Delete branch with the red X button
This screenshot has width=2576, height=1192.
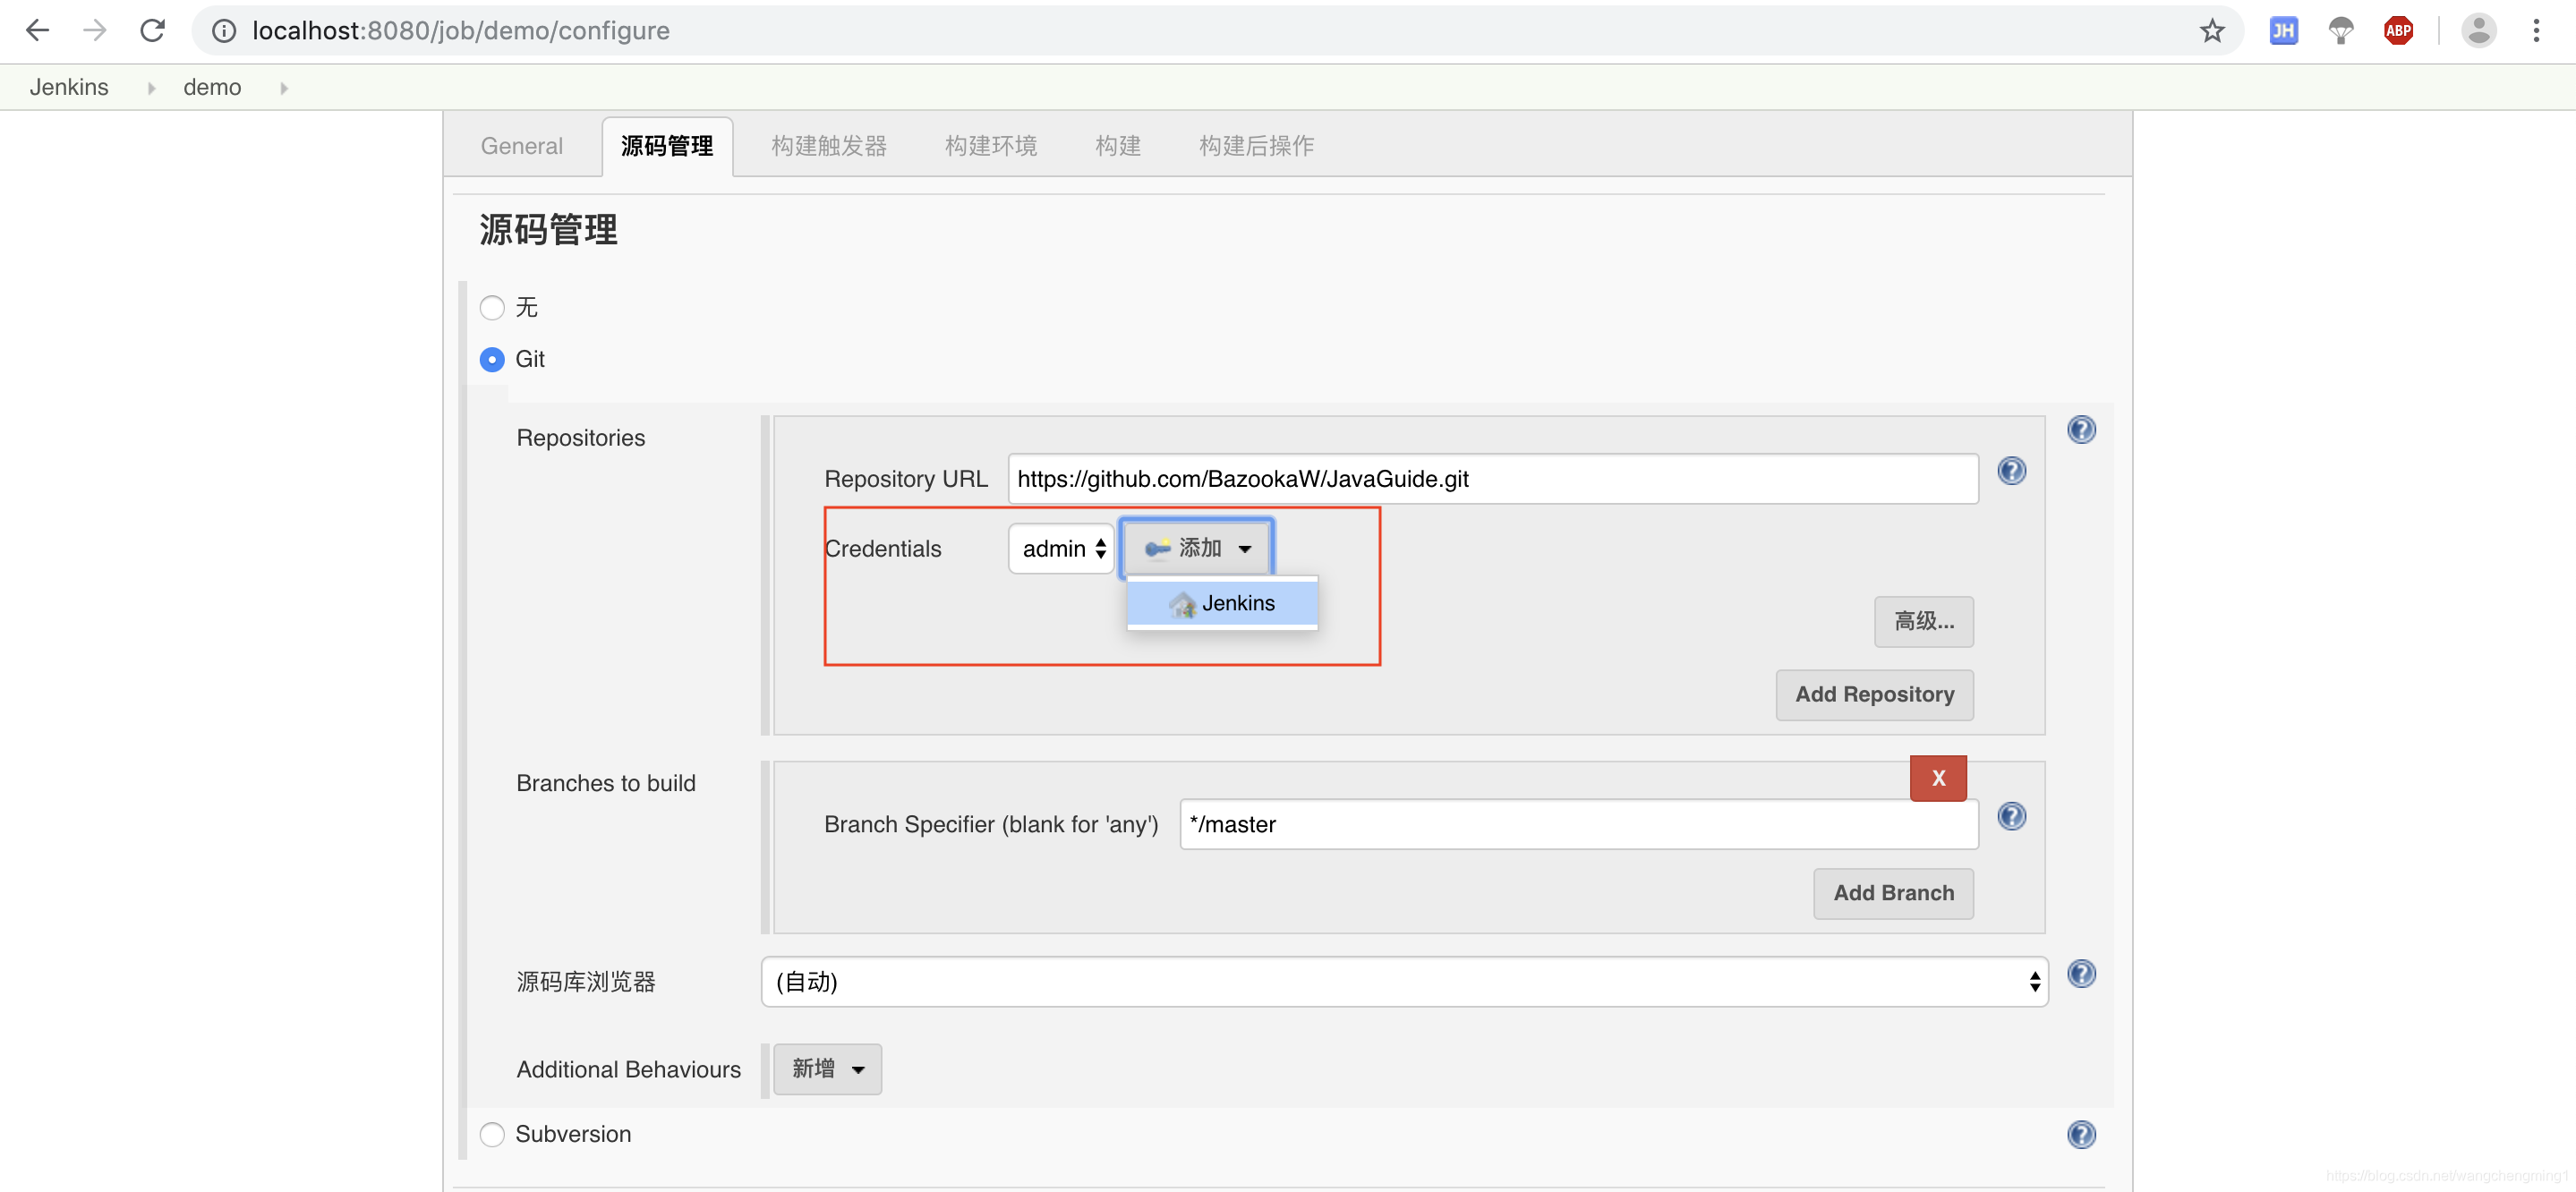[1937, 778]
